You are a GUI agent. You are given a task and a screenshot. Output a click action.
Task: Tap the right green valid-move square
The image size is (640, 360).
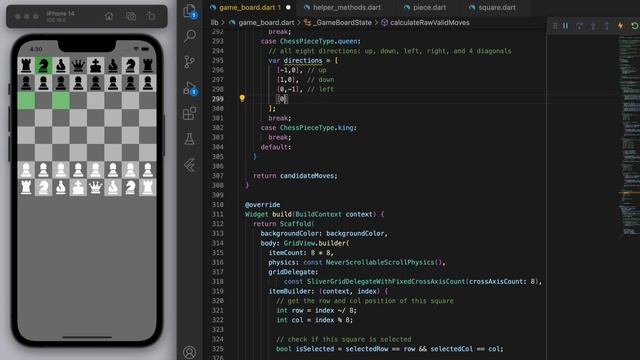point(61,100)
